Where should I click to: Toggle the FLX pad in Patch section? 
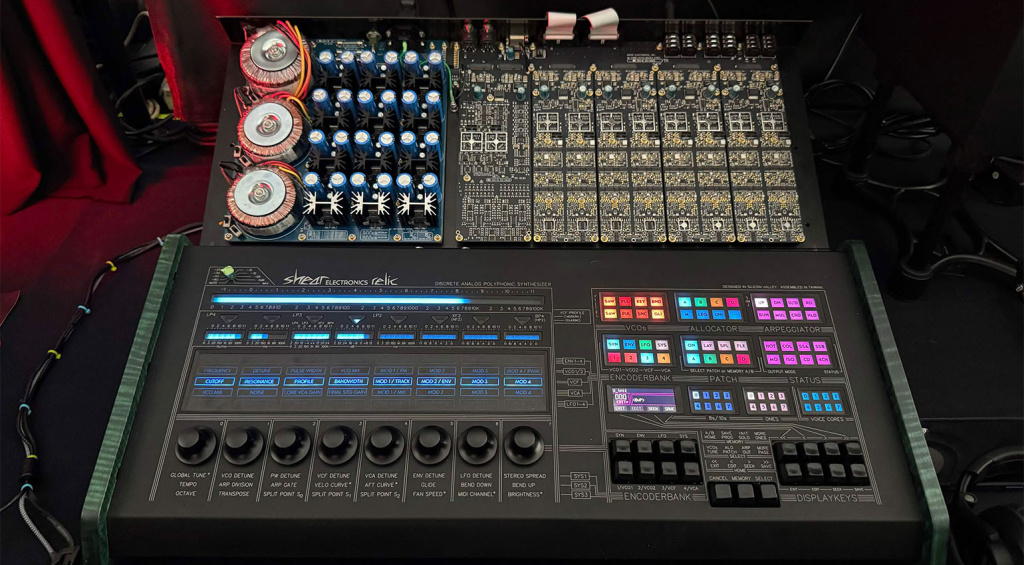[741, 346]
